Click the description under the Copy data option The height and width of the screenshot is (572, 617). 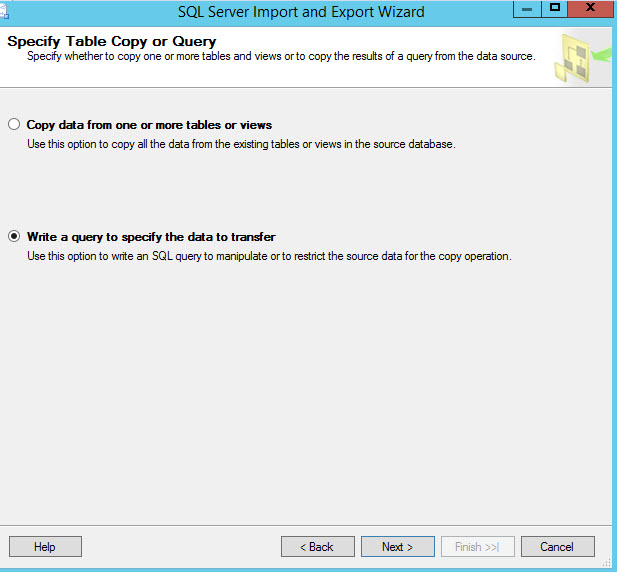pyautogui.click(x=240, y=144)
